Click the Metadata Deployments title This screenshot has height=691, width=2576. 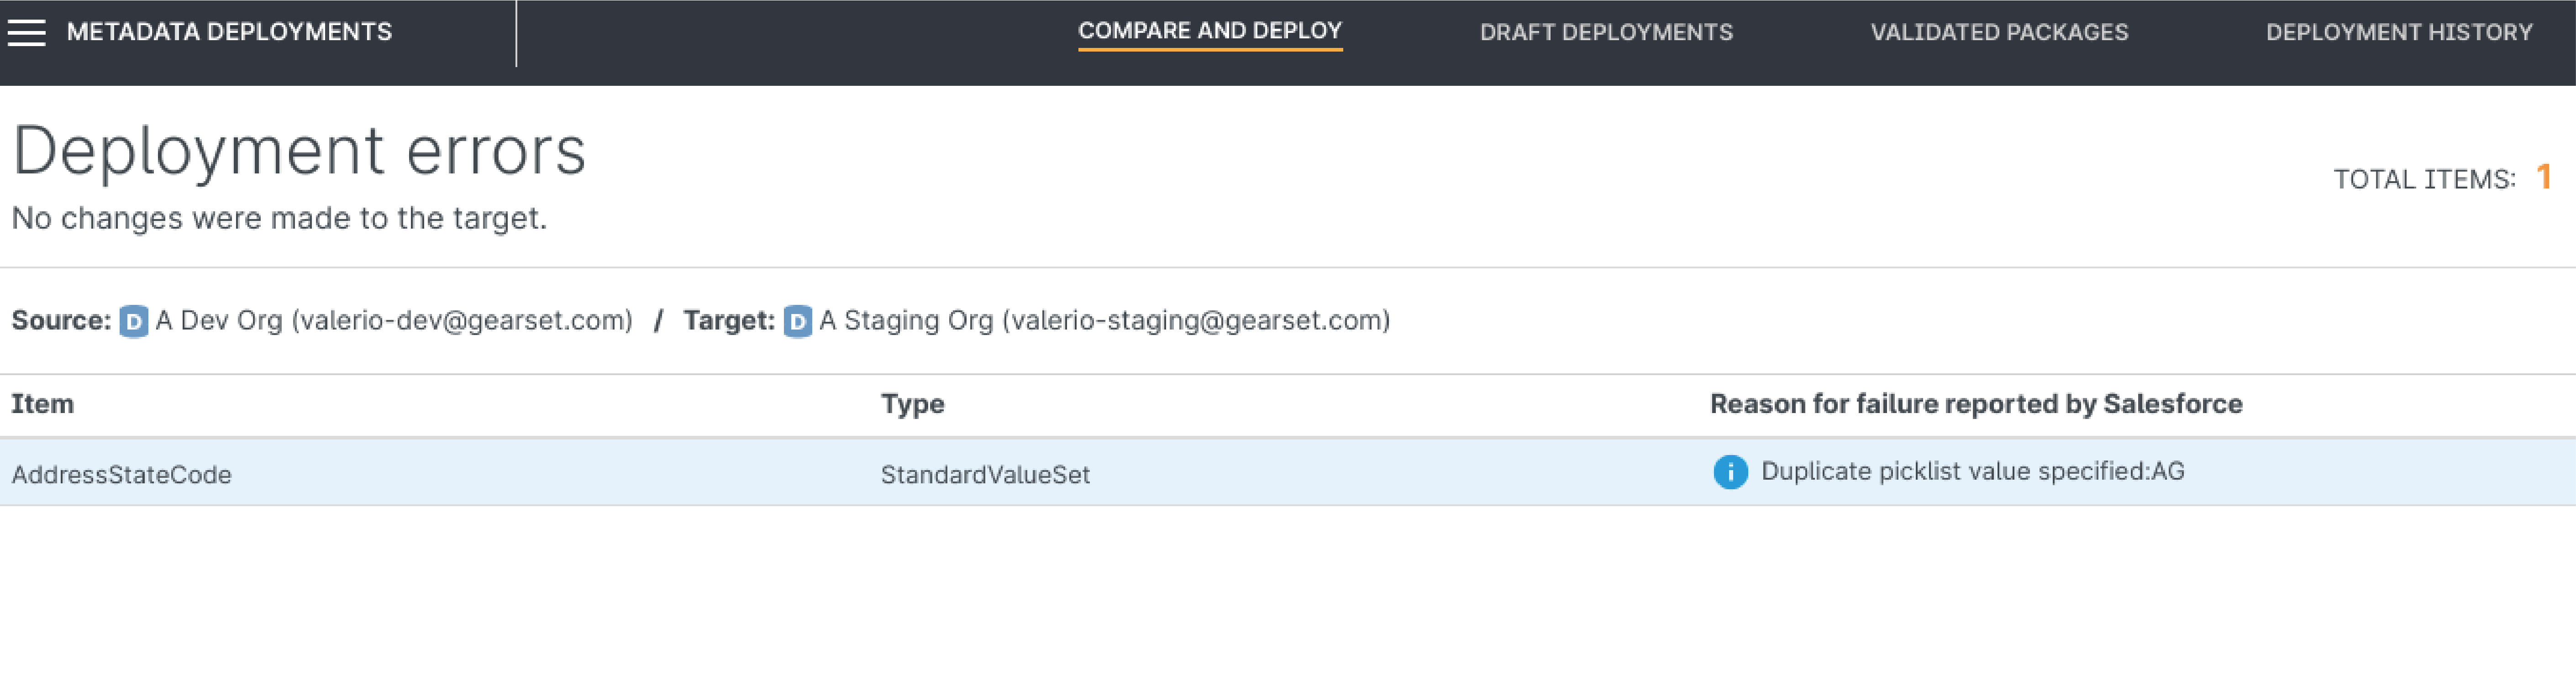[x=229, y=33]
